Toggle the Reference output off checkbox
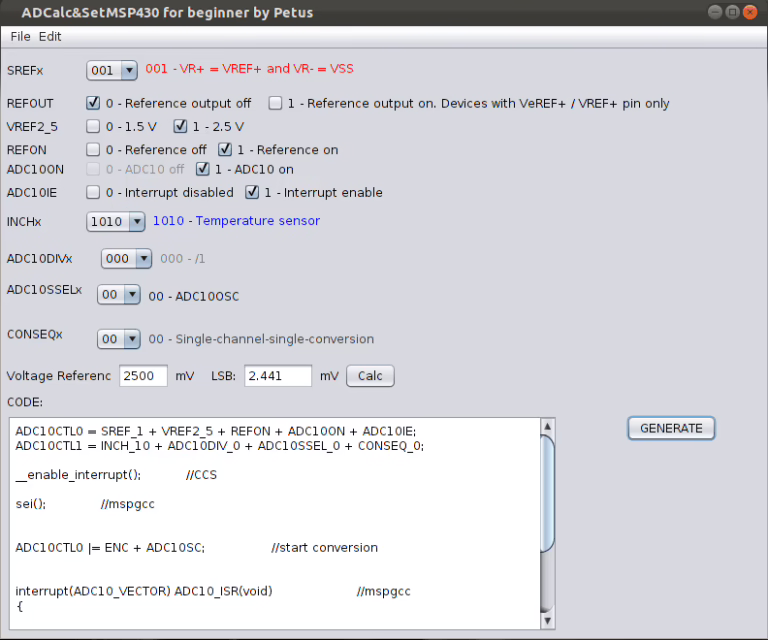 tap(94, 103)
